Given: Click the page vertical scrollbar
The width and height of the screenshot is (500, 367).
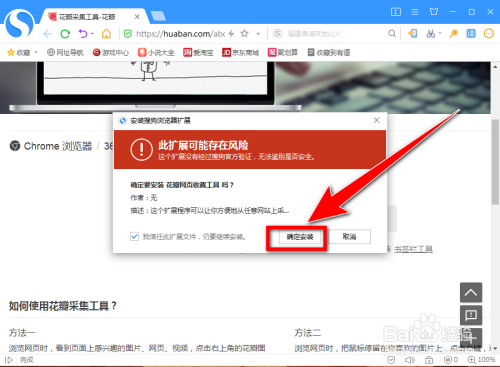Looking at the screenshot, I should click(x=495, y=161).
